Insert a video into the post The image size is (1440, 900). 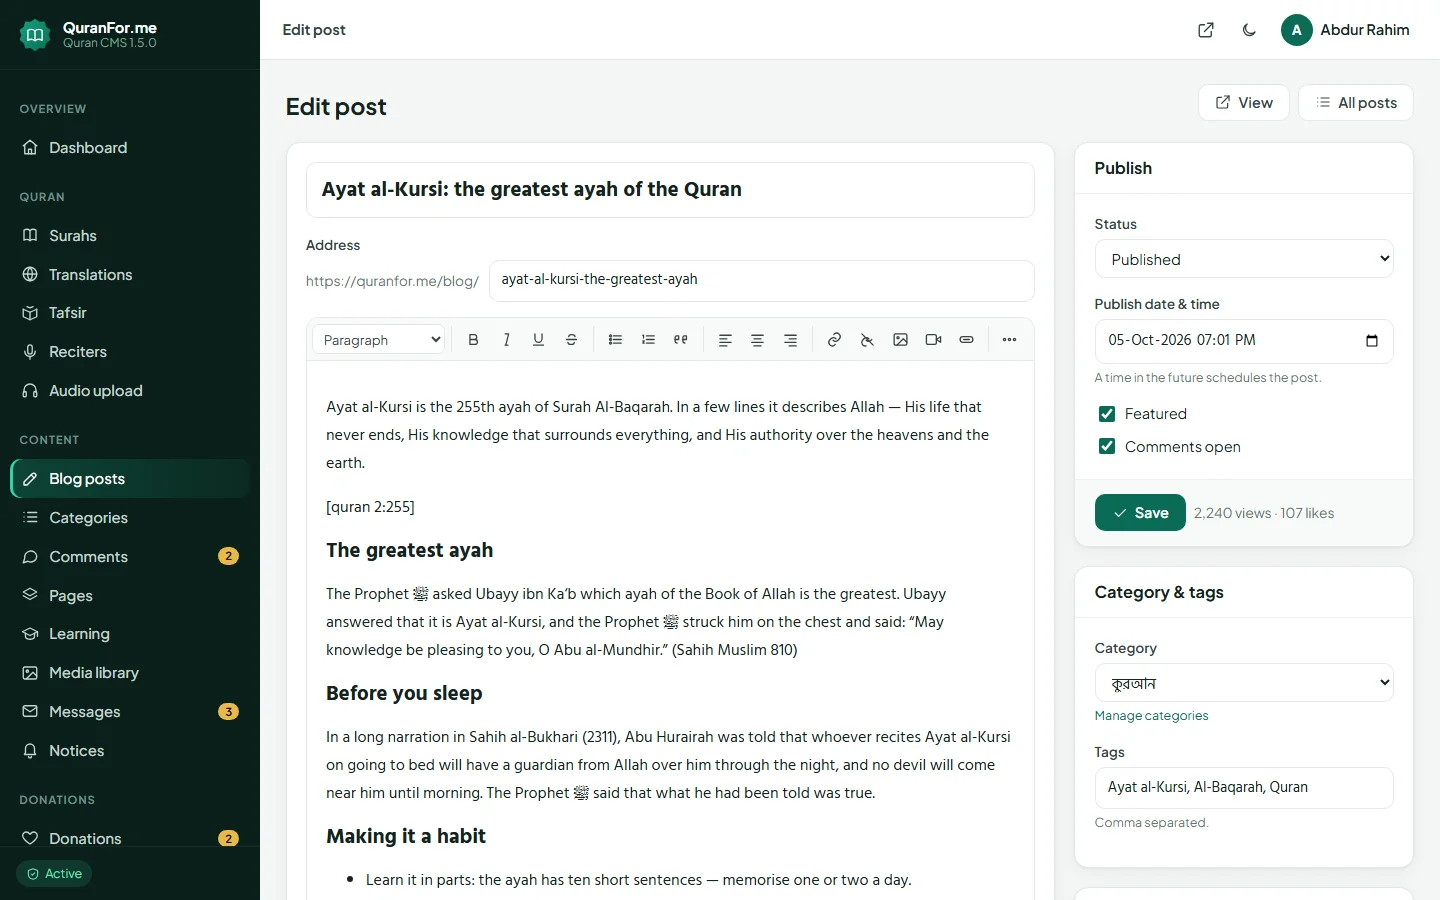click(933, 340)
